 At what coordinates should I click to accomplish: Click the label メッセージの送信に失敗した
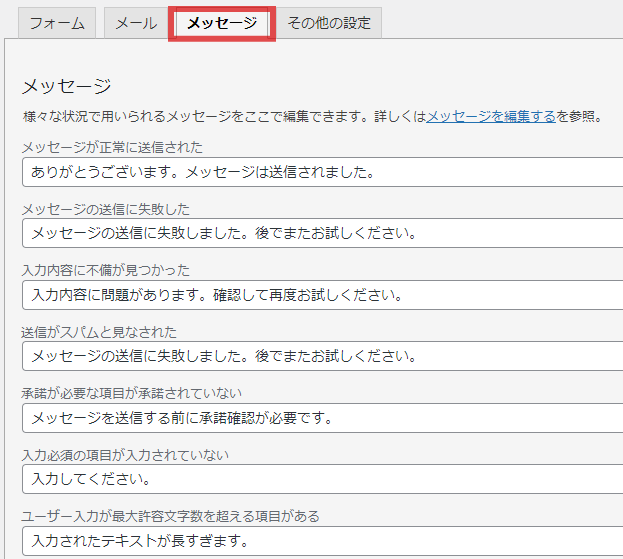pyautogui.click(x=106, y=209)
